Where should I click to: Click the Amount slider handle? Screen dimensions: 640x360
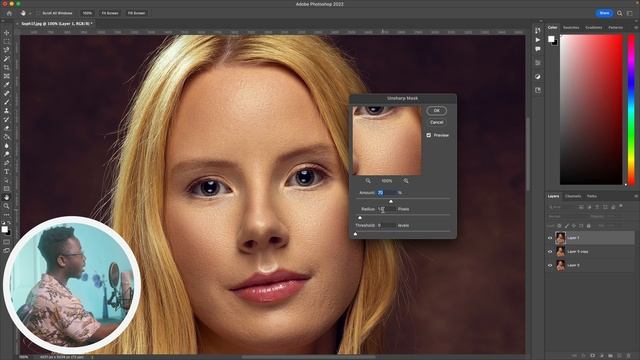391,201
